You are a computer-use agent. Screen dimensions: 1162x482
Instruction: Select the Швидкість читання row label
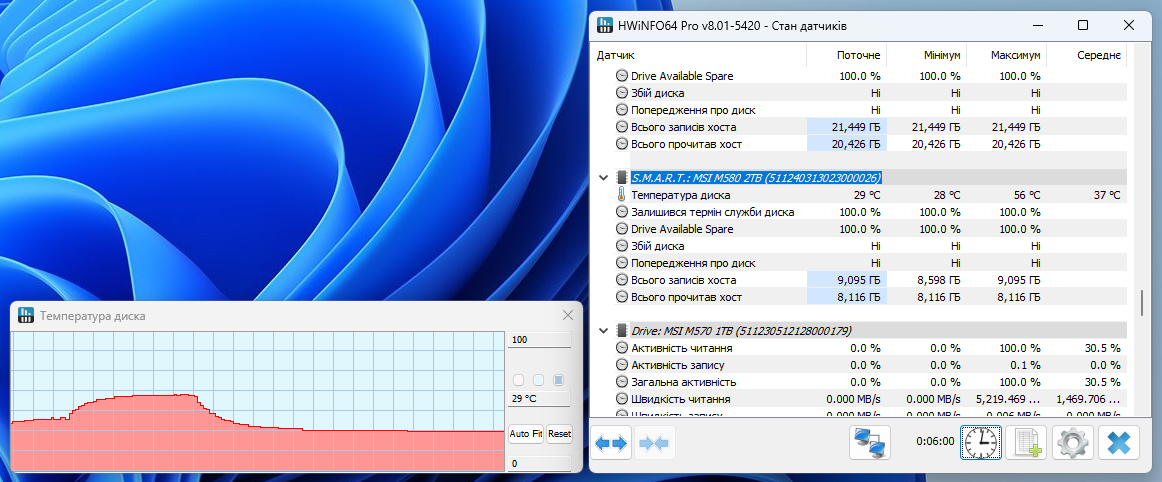pyautogui.click(x=682, y=399)
